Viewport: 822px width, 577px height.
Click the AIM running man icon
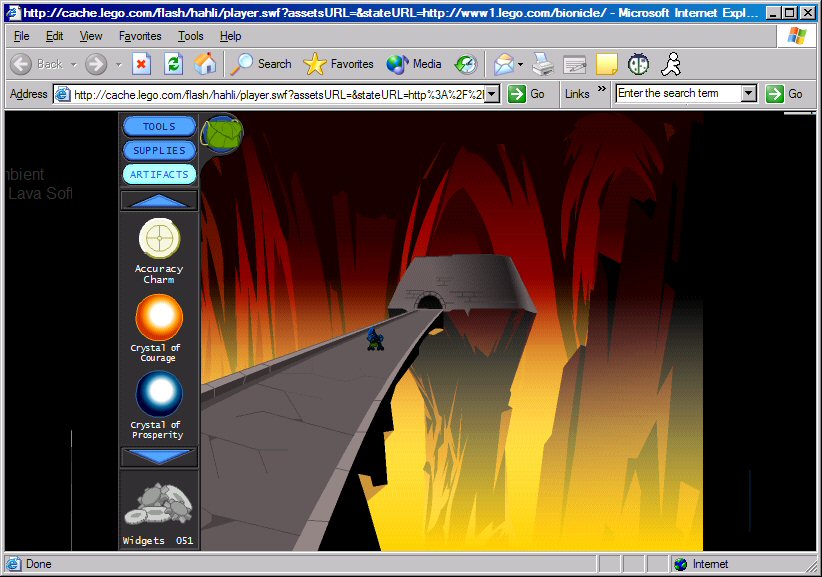click(671, 64)
